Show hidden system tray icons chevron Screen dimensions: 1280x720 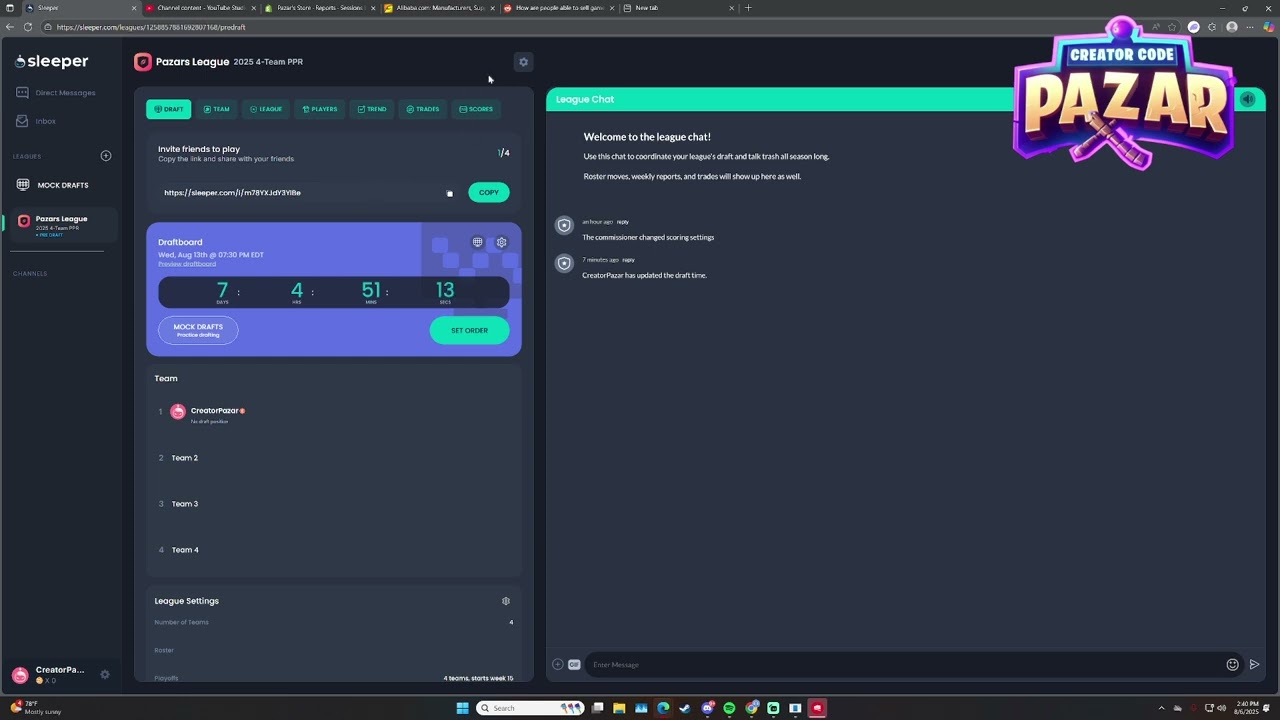(1161, 708)
